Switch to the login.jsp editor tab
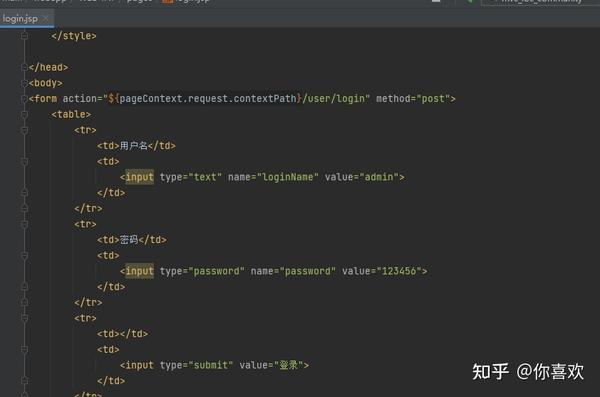 20,18
